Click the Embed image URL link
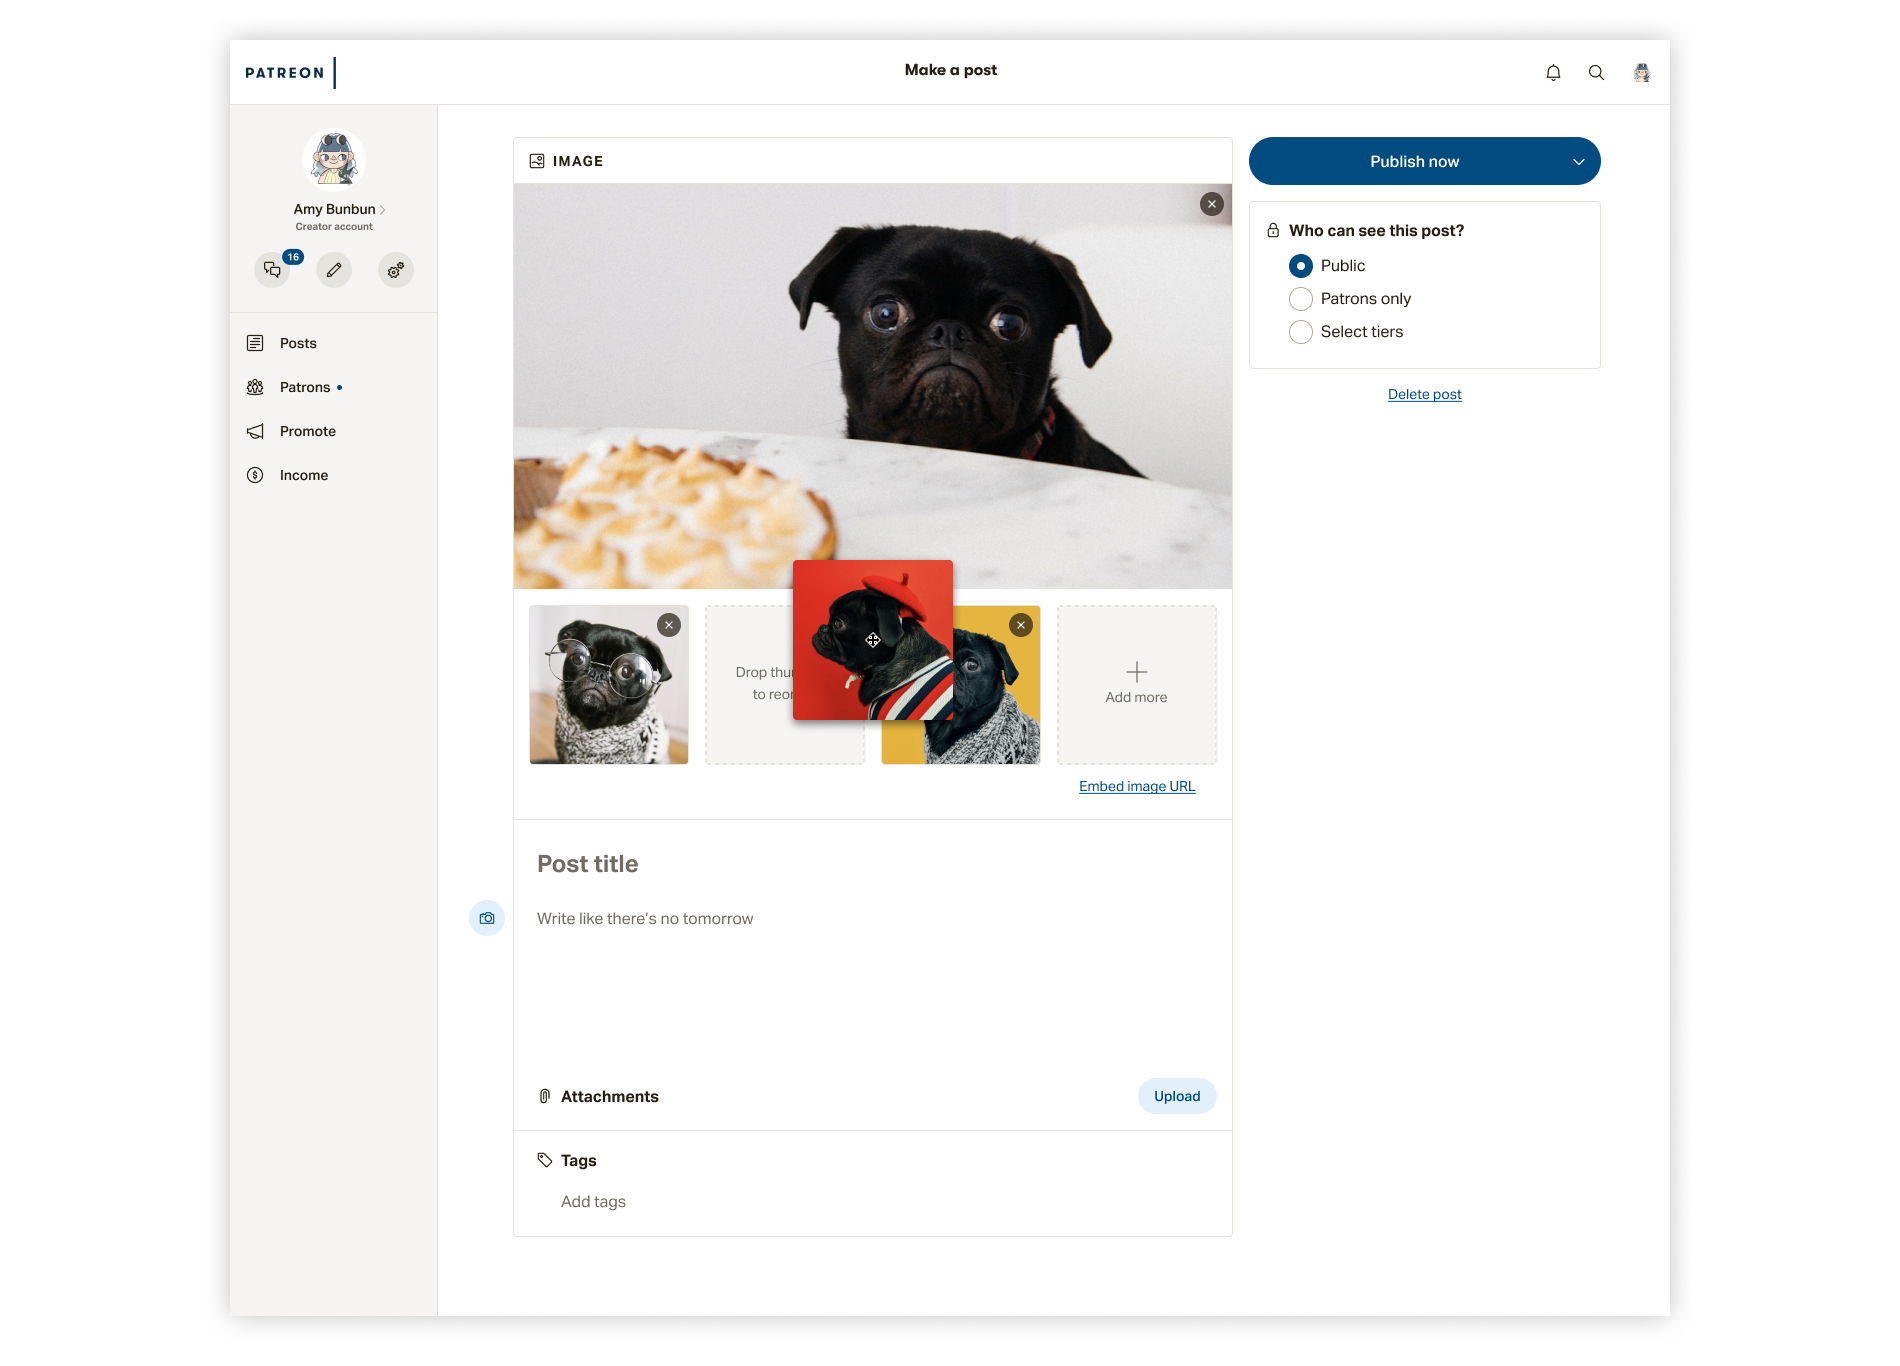The image size is (1900, 1366). tap(1137, 786)
